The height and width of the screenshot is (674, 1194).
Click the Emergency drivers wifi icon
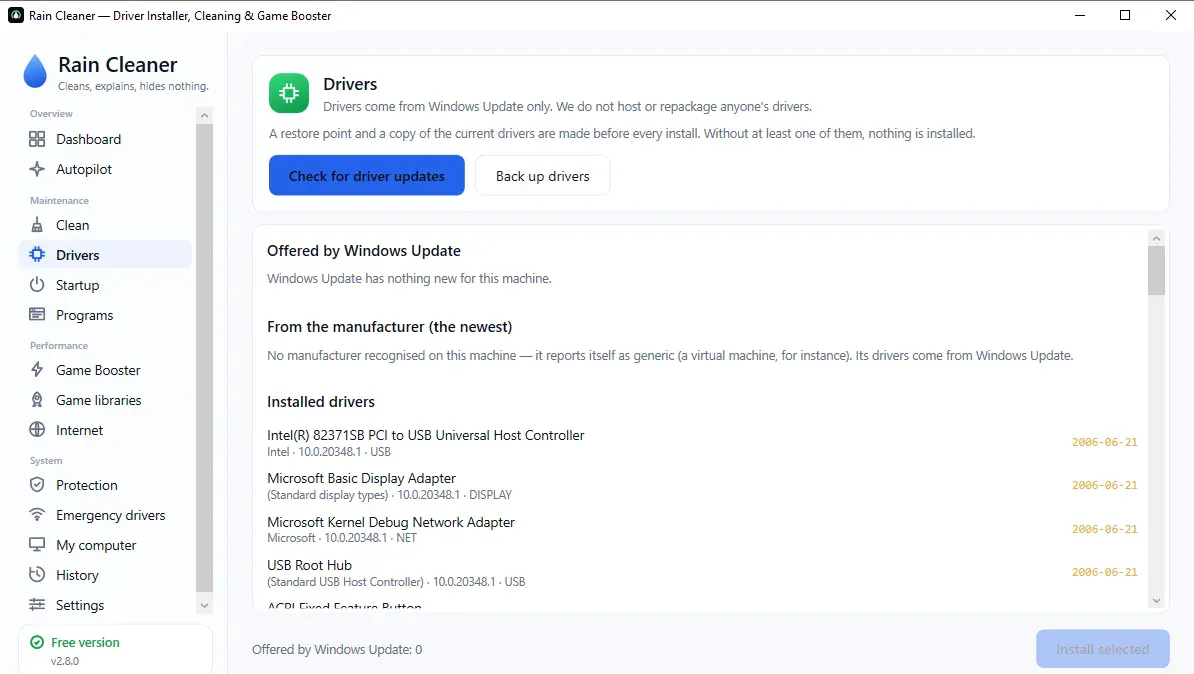coord(37,515)
